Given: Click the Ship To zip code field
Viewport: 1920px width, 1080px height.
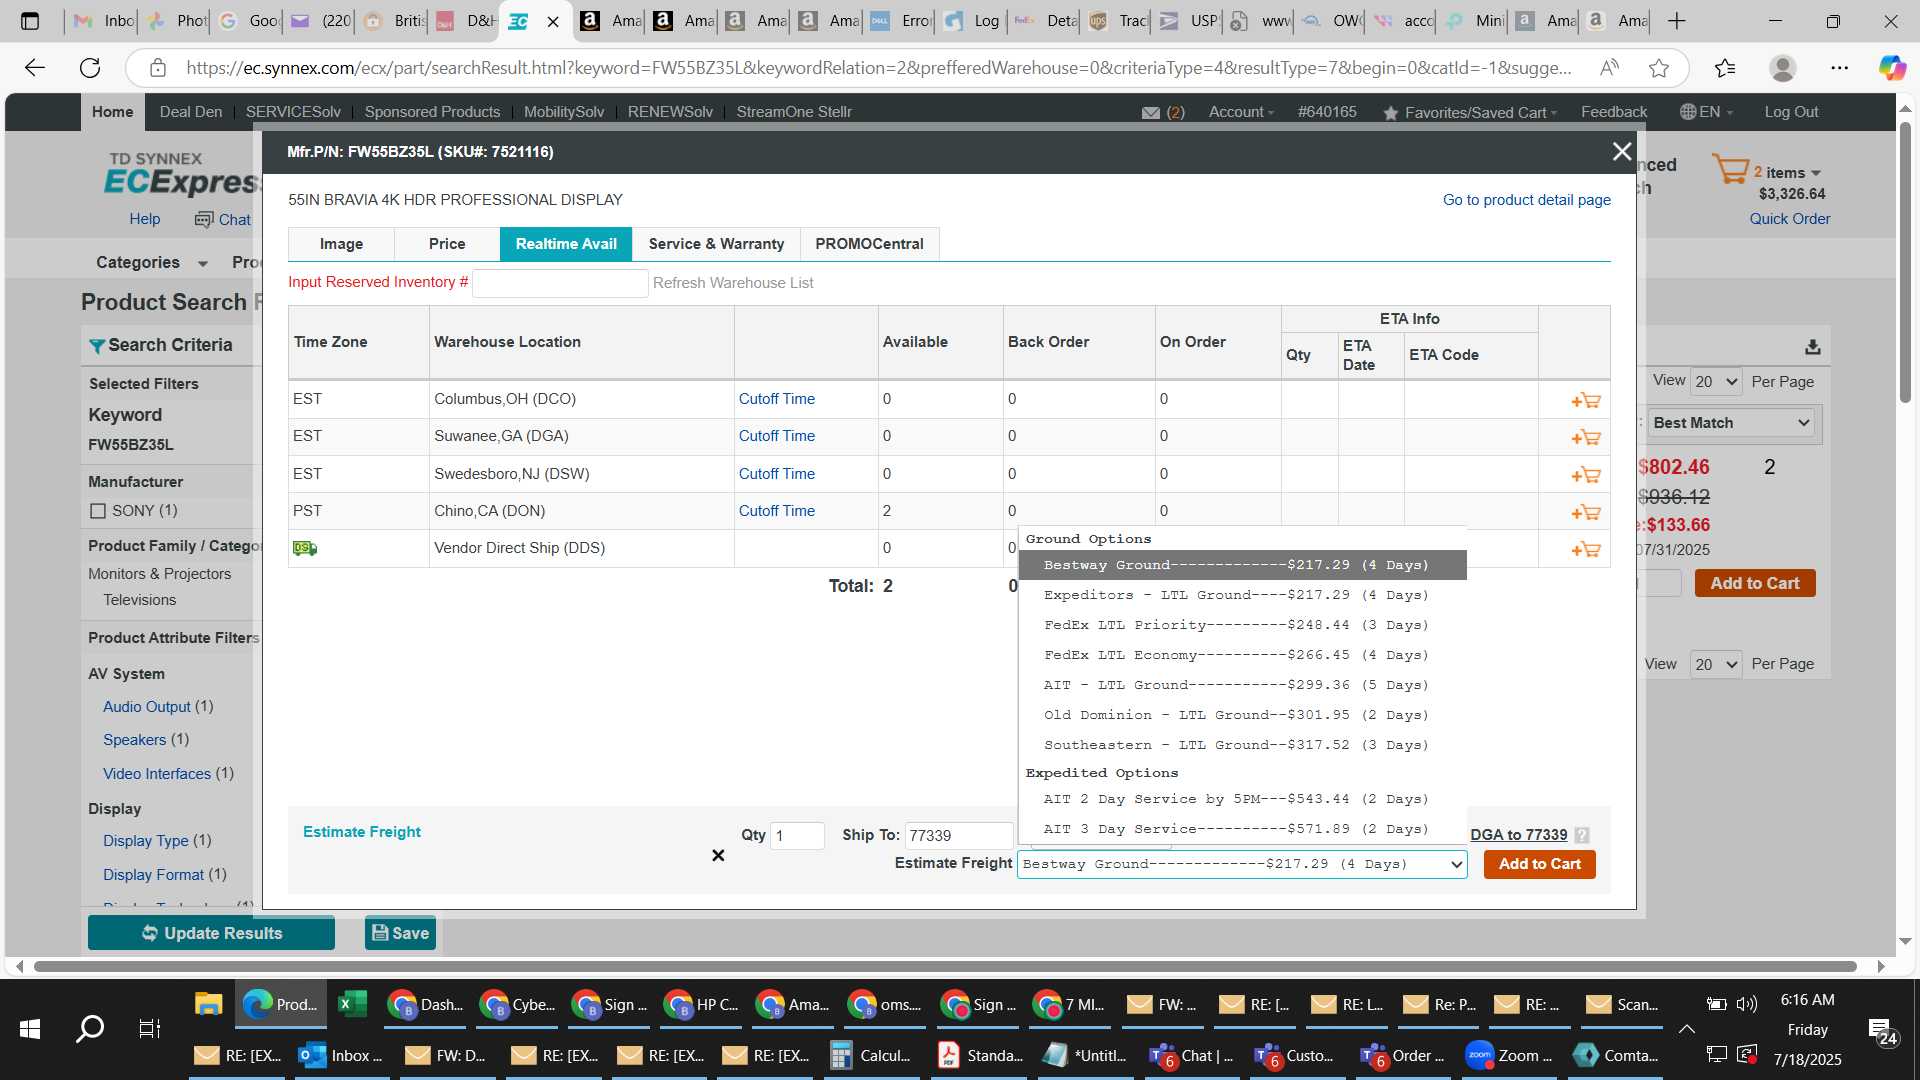Looking at the screenshot, I should pos(958,836).
